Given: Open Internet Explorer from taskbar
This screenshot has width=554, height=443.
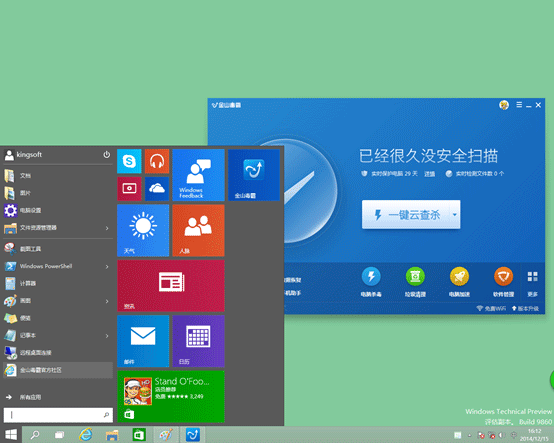Looking at the screenshot, I should pyautogui.click(x=86, y=435).
